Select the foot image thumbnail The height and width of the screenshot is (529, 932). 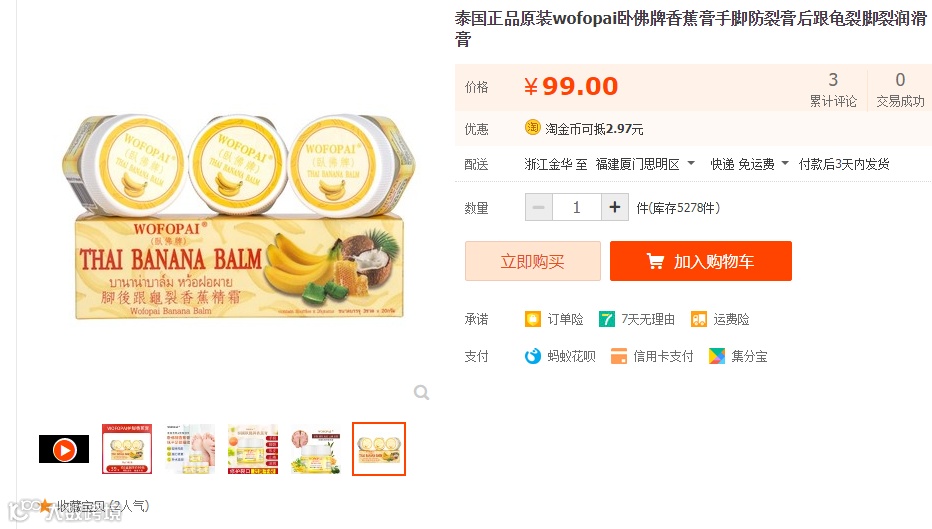coord(190,449)
